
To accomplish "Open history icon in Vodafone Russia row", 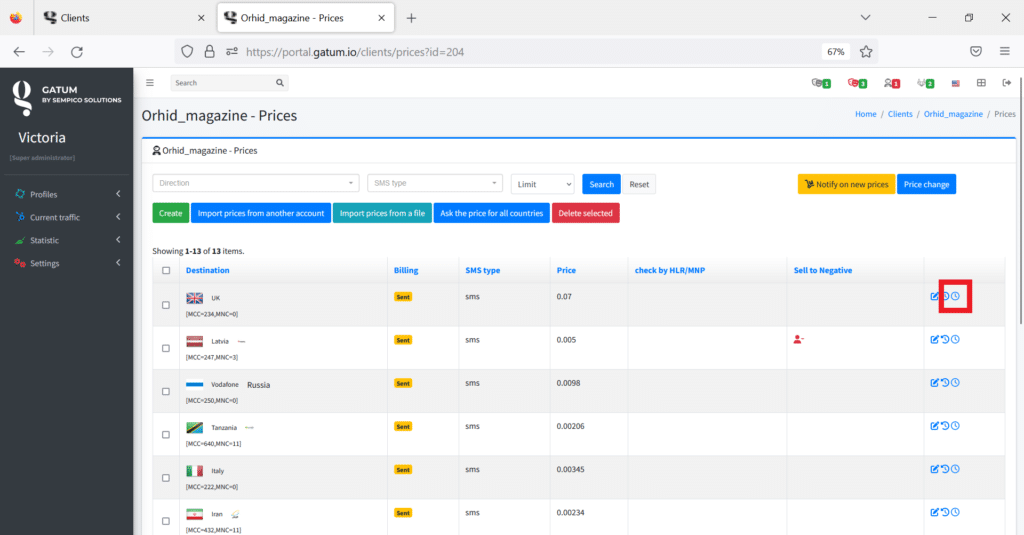I will pos(945,383).
